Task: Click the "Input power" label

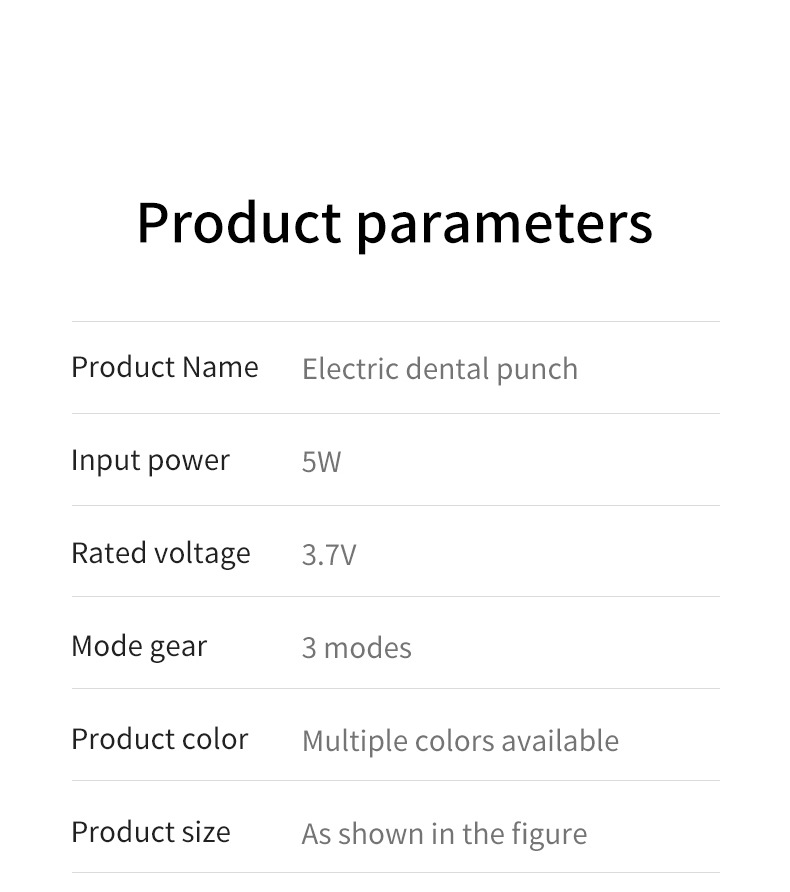Action: pyautogui.click(x=150, y=461)
